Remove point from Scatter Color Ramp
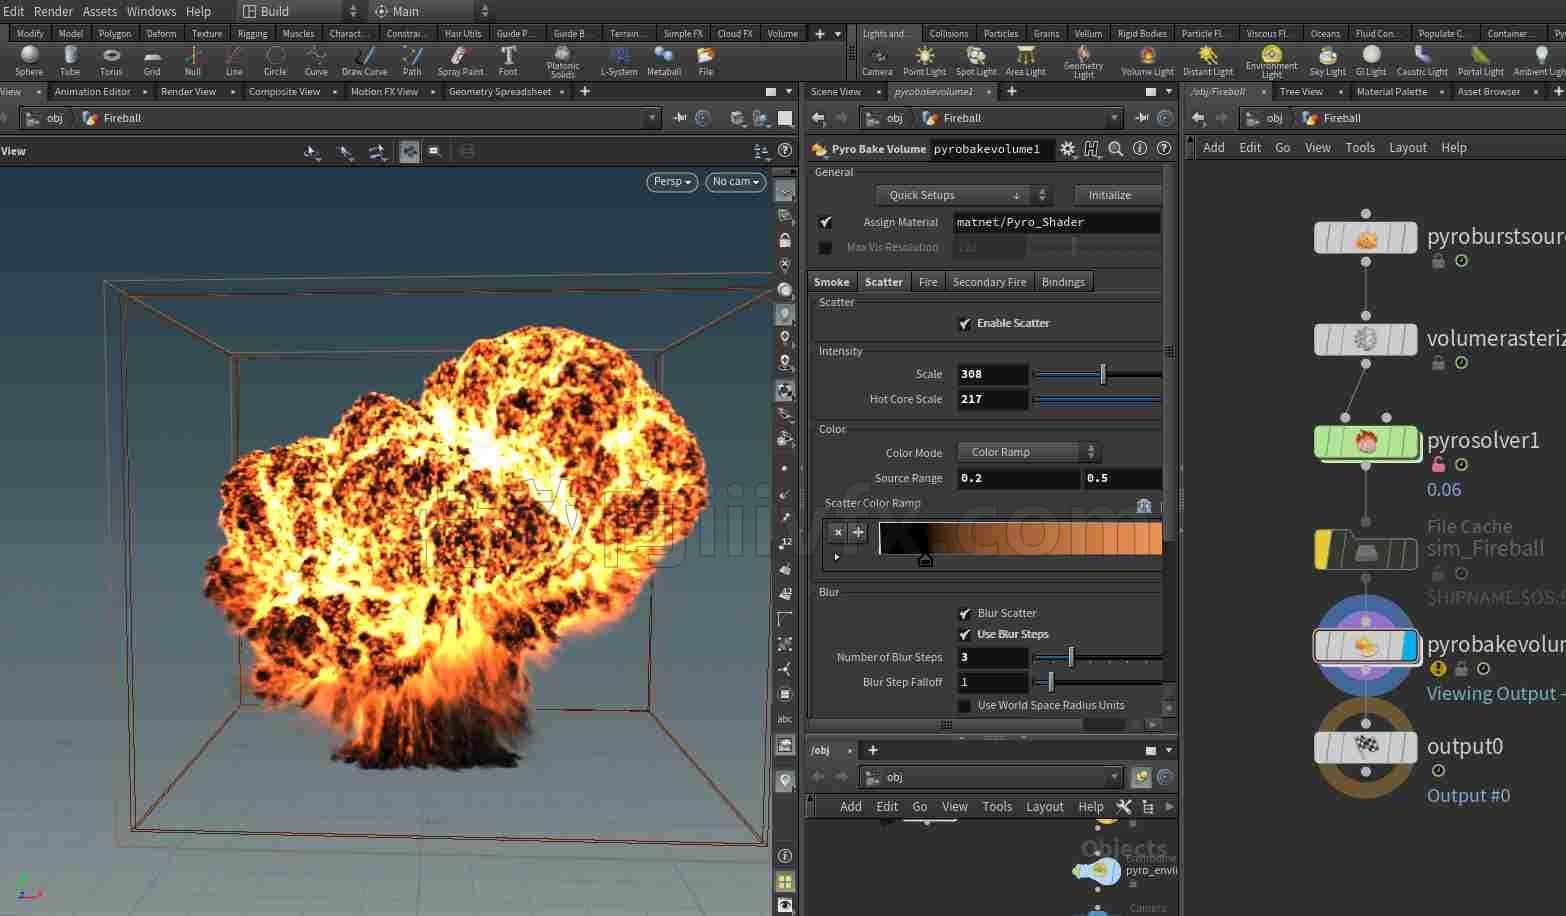Viewport: 1566px width, 916px height. point(838,532)
